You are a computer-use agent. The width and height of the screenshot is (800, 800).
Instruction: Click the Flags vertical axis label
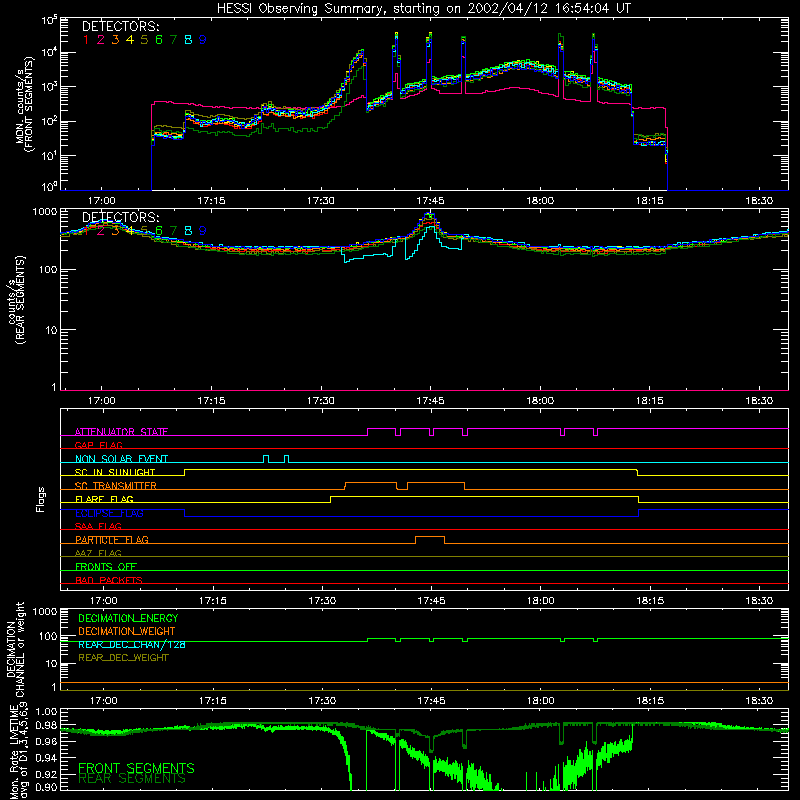tap(41, 499)
